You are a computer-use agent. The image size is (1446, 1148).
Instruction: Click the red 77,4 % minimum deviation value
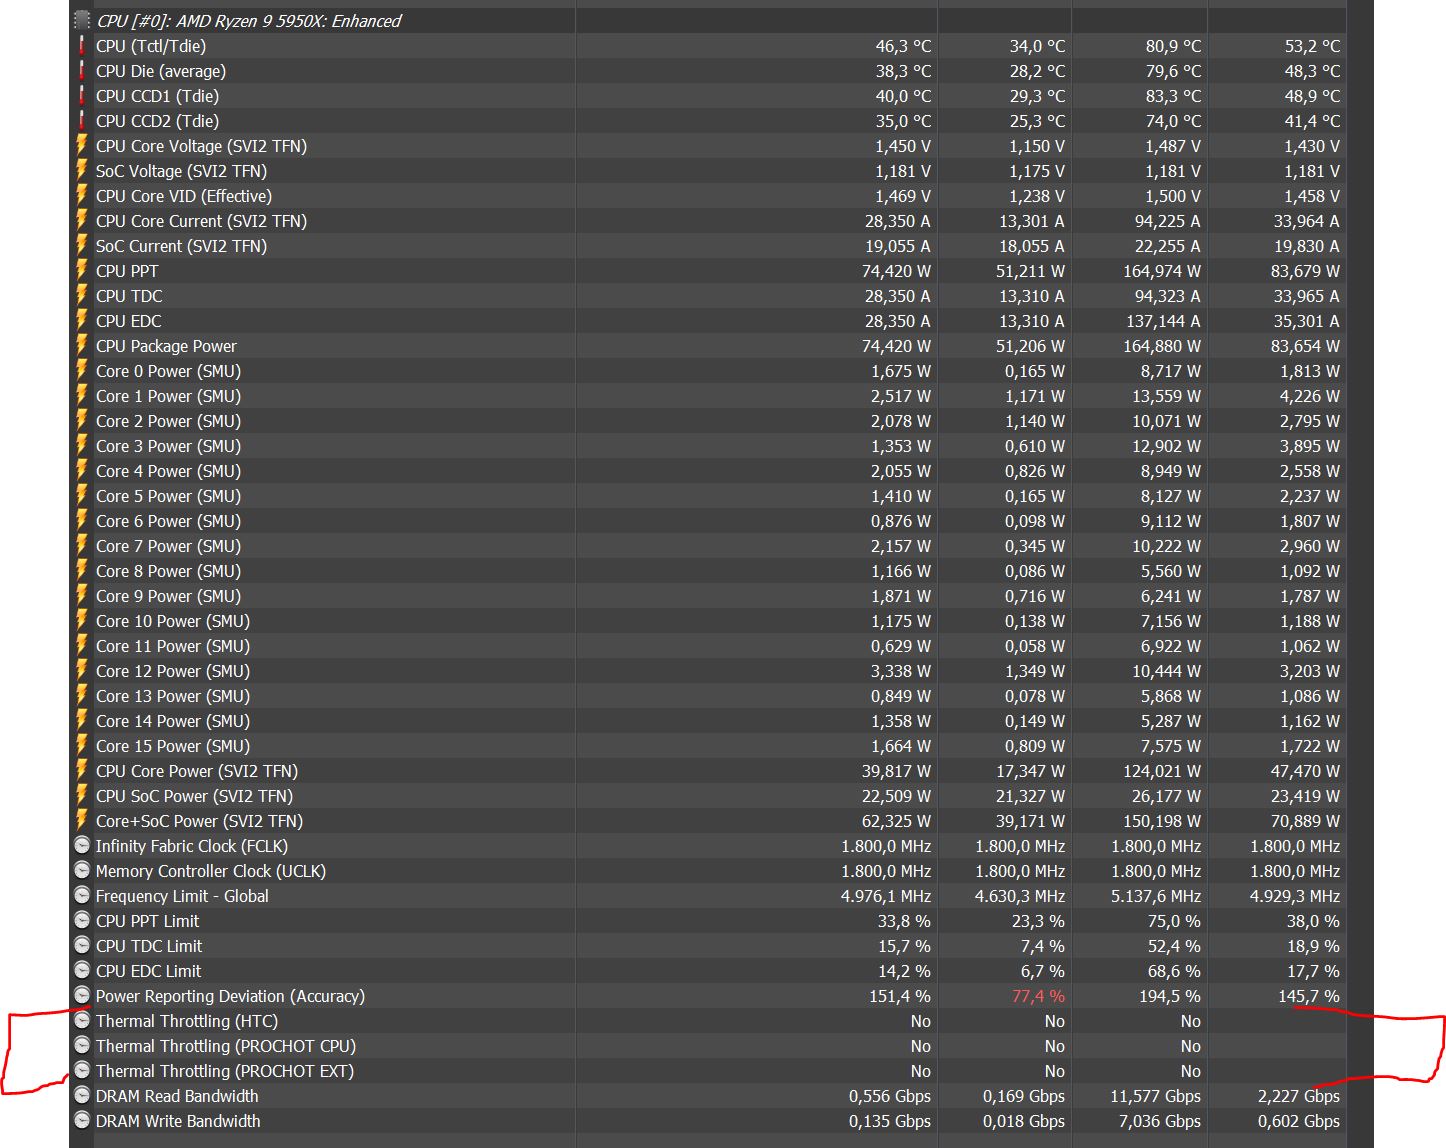pyautogui.click(x=1038, y=996)
